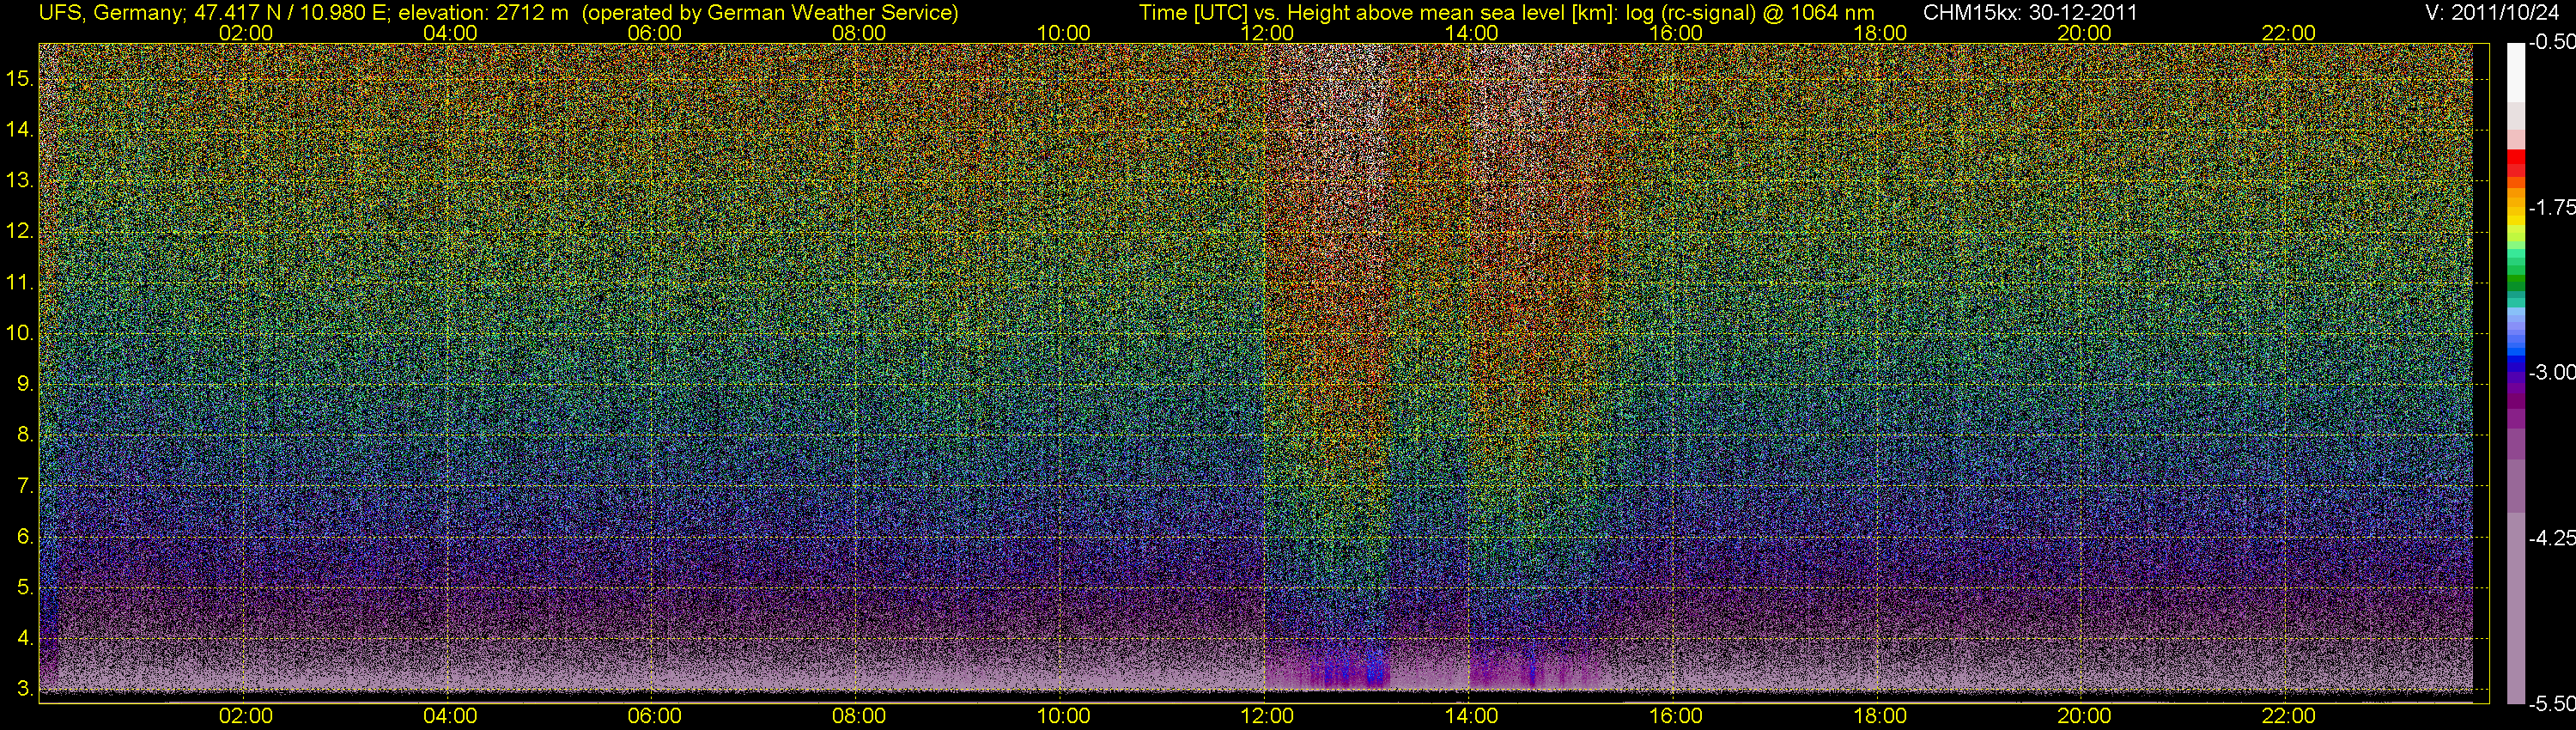Click the height axis label '5.'

(x=25, y=588)
